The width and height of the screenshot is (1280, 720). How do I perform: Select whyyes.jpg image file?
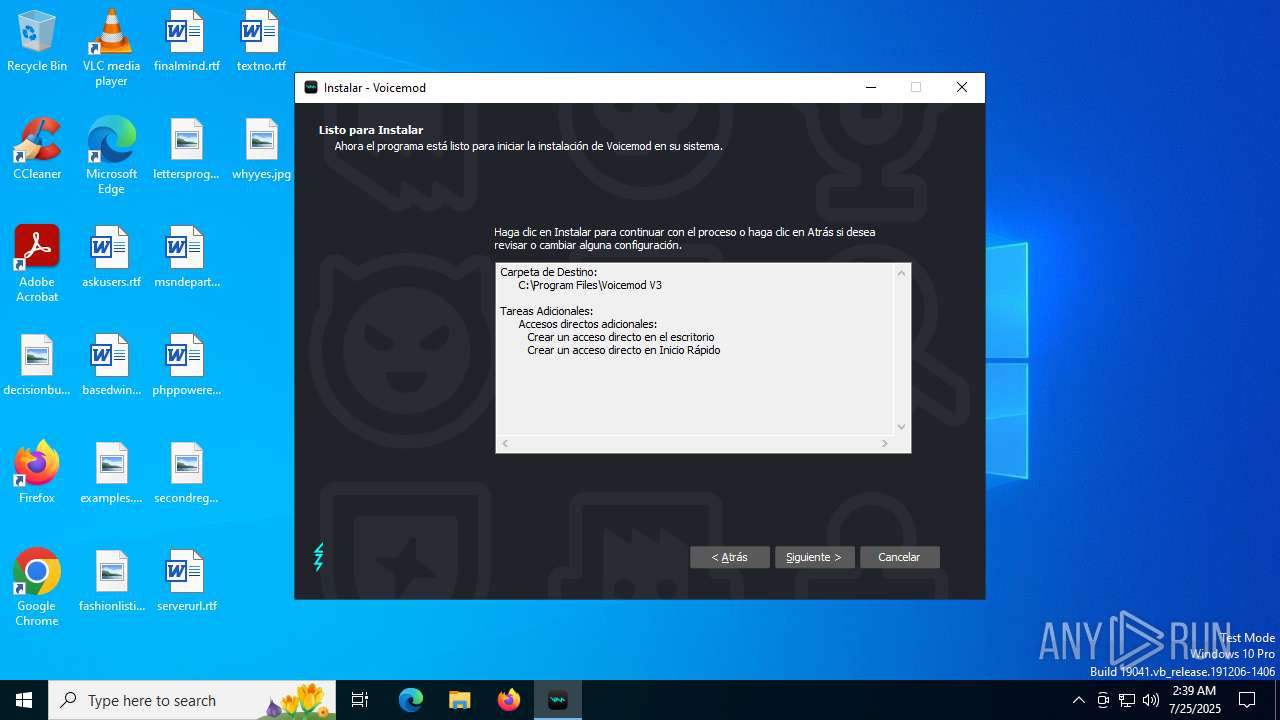[261, 150]
